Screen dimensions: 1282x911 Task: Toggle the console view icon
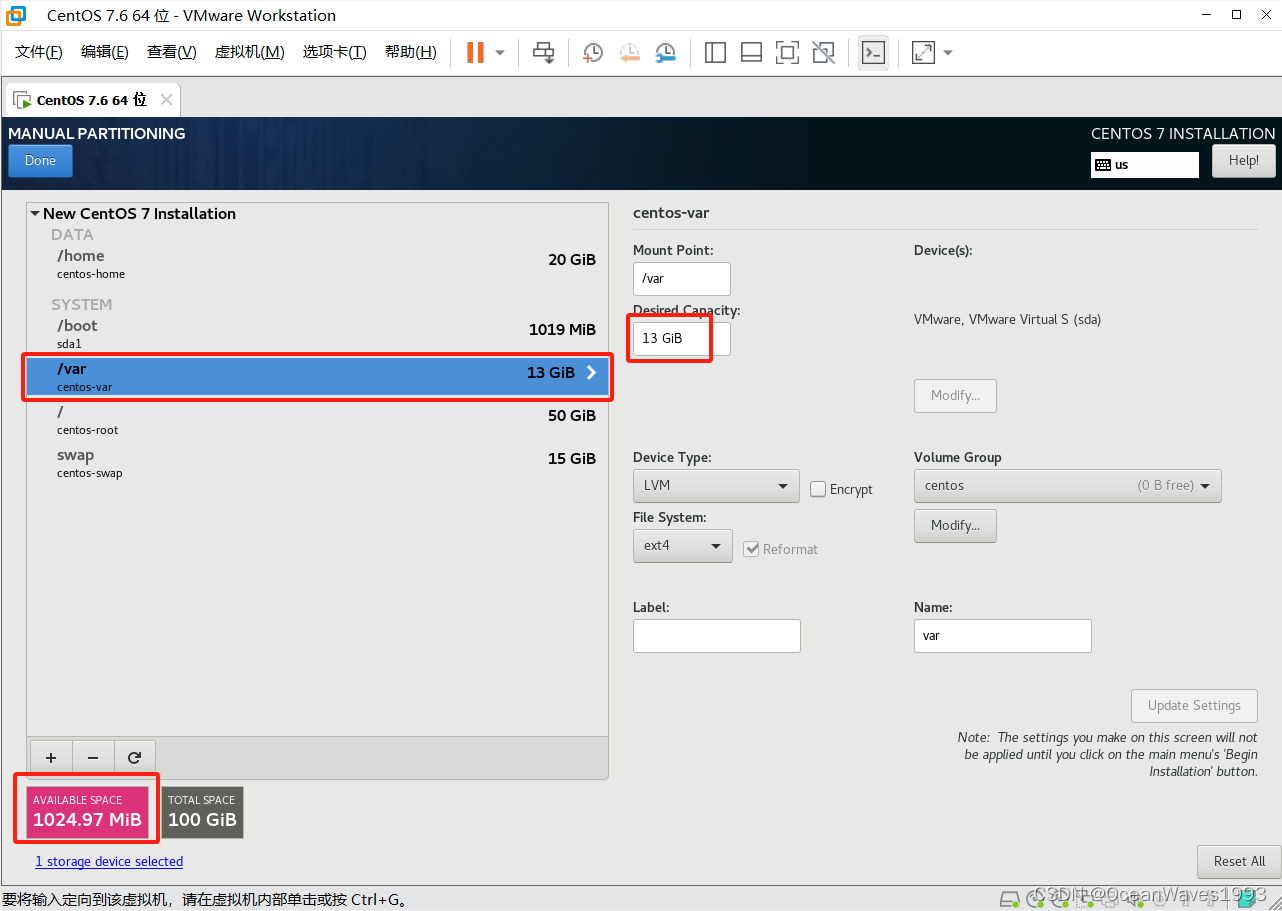click(873, 53)
